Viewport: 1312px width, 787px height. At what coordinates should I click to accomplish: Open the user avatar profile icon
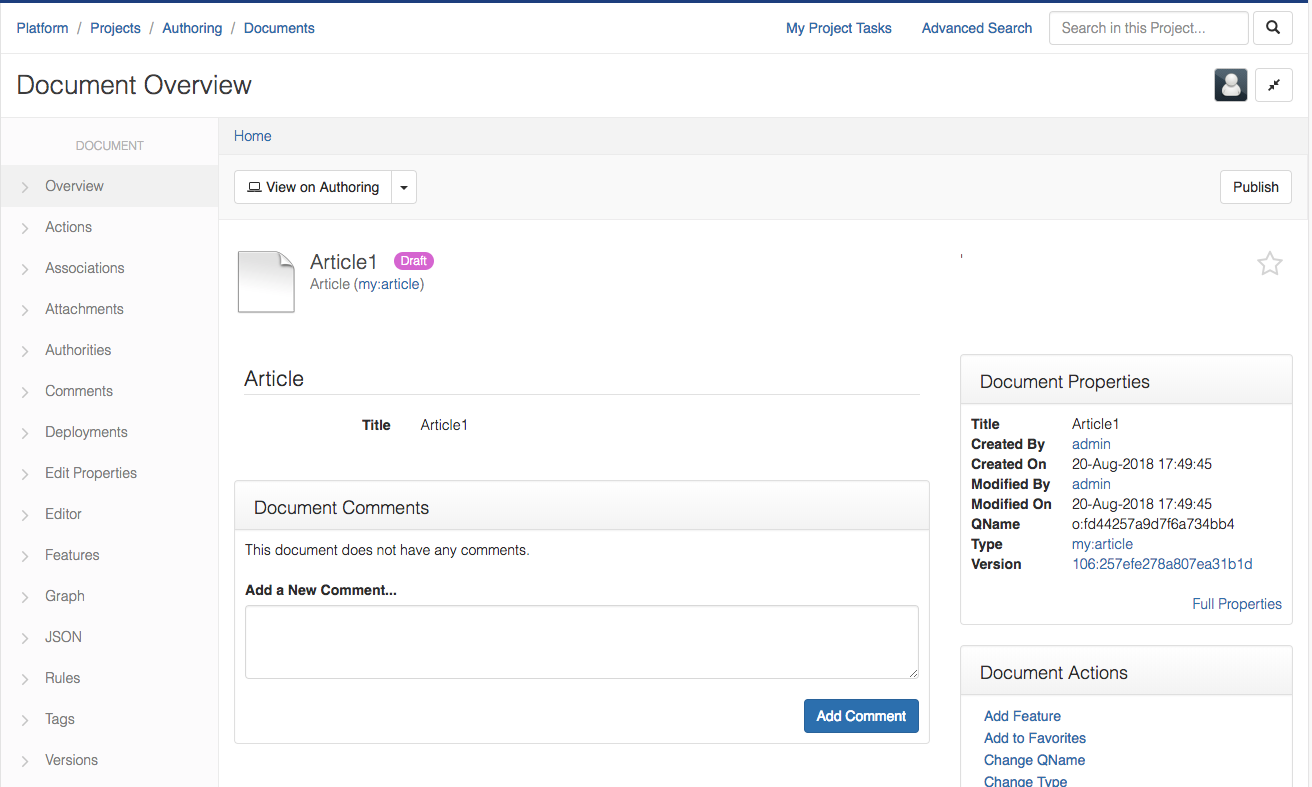[1230, 86]
